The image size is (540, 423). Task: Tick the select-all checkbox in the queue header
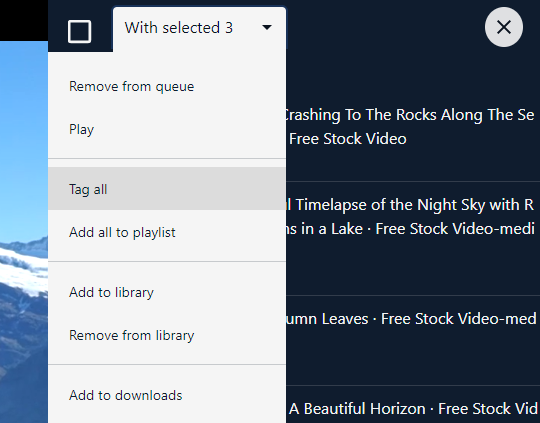(80, 31)
